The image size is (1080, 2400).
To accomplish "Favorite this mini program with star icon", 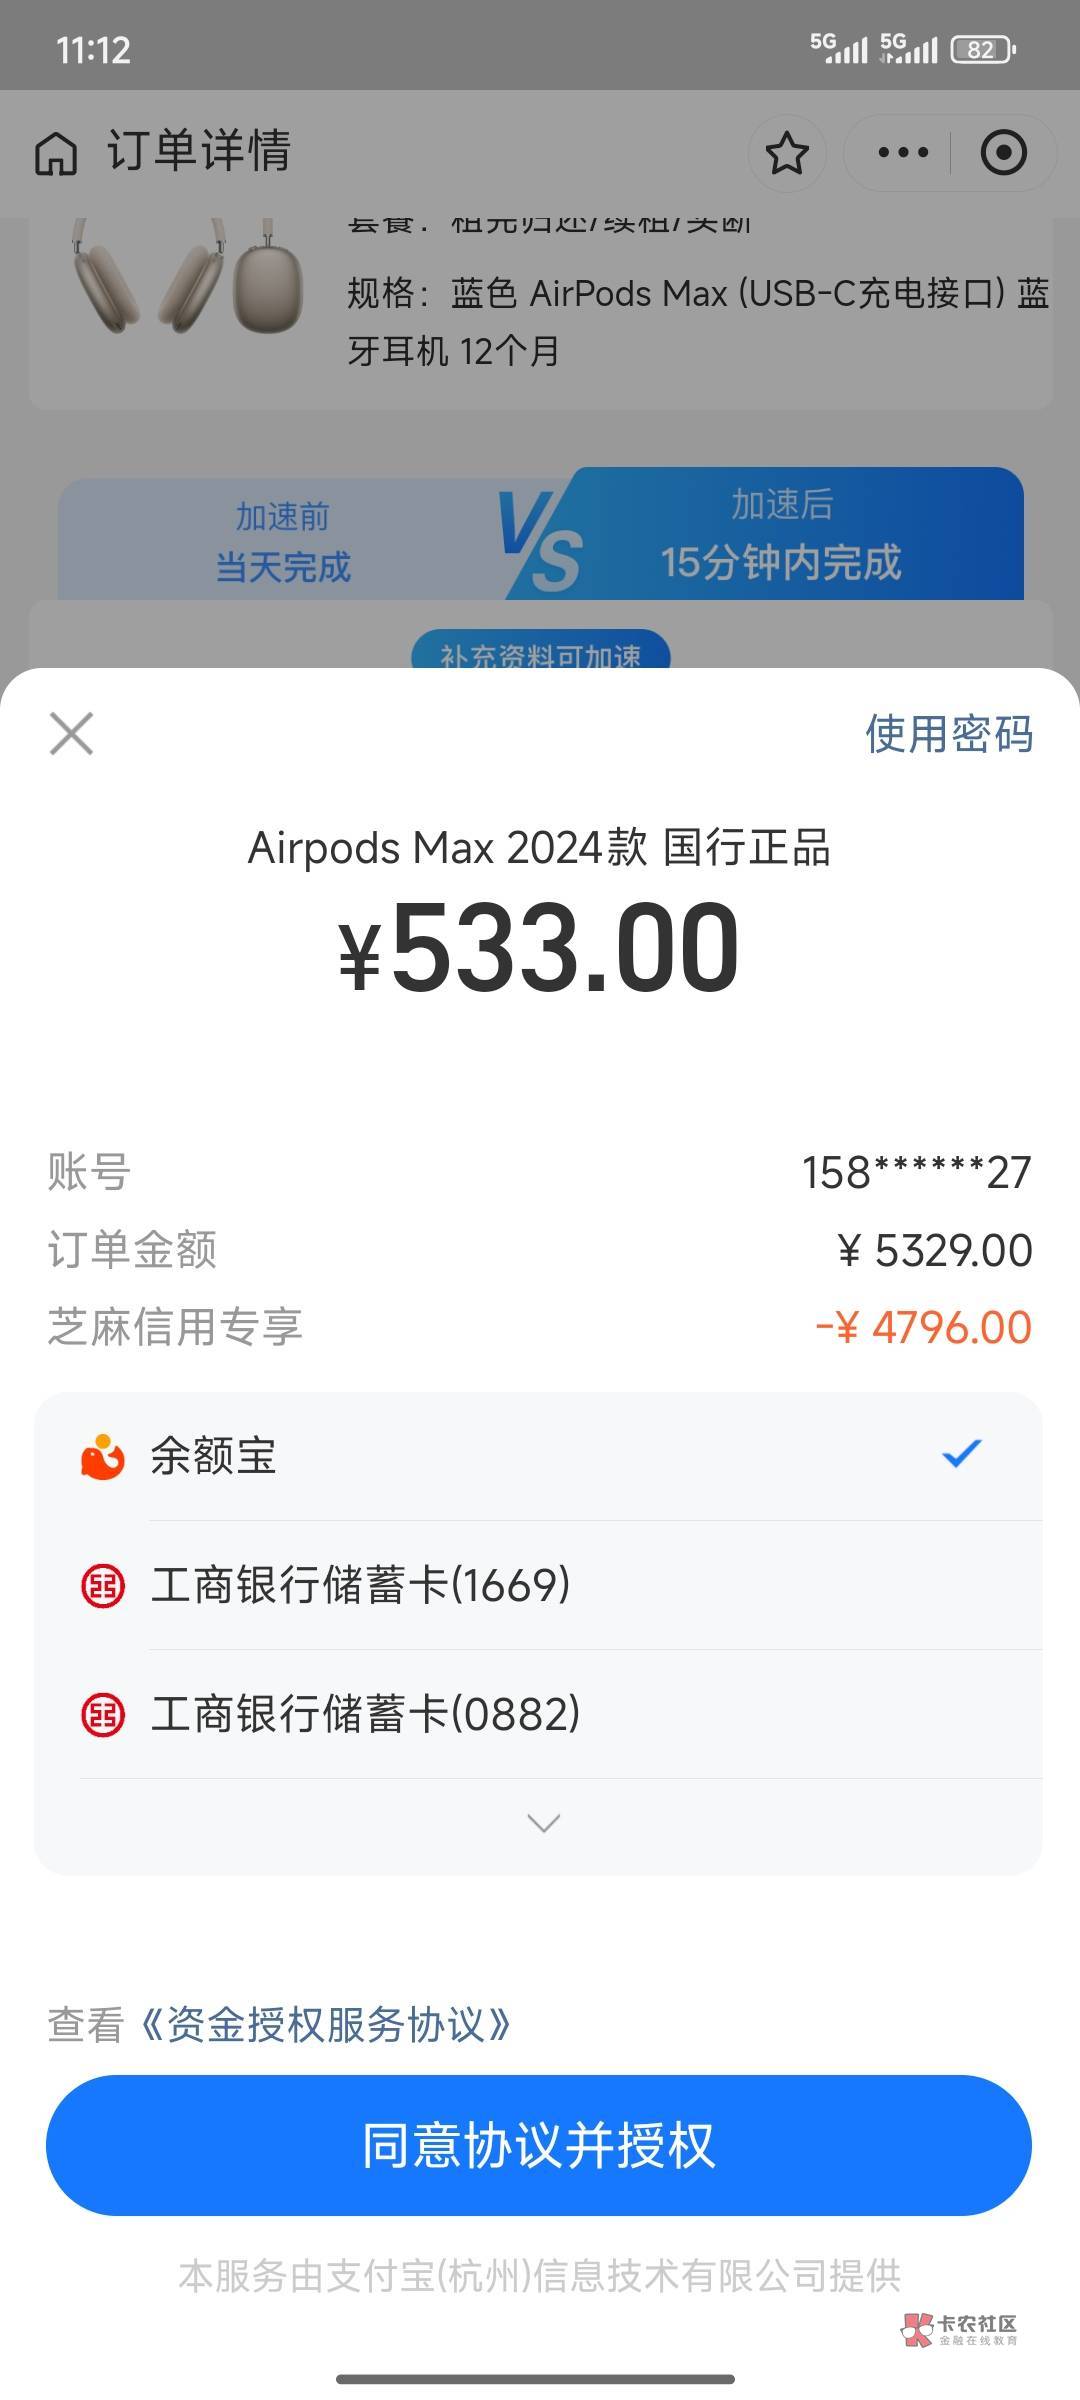I will pyautogui.click(x=787, y=153).
